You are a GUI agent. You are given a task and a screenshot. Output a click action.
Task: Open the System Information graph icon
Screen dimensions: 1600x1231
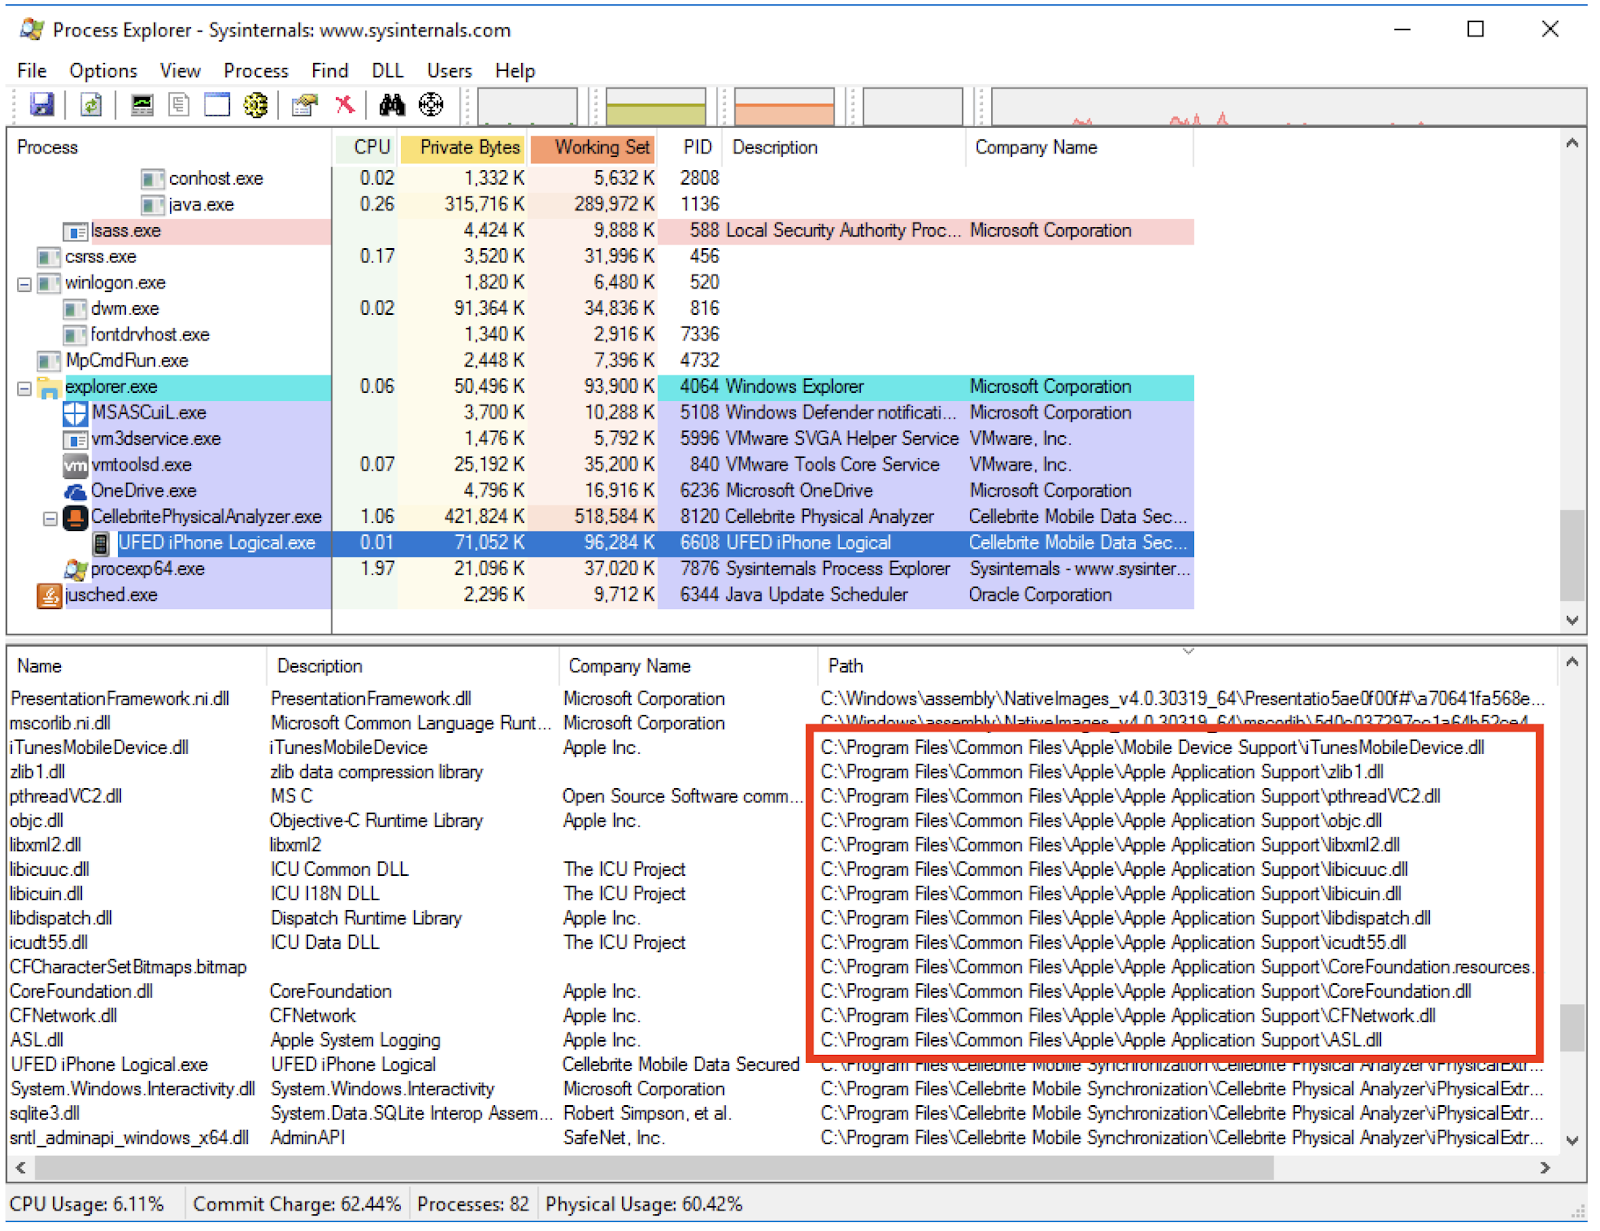(x=142, y=105)
